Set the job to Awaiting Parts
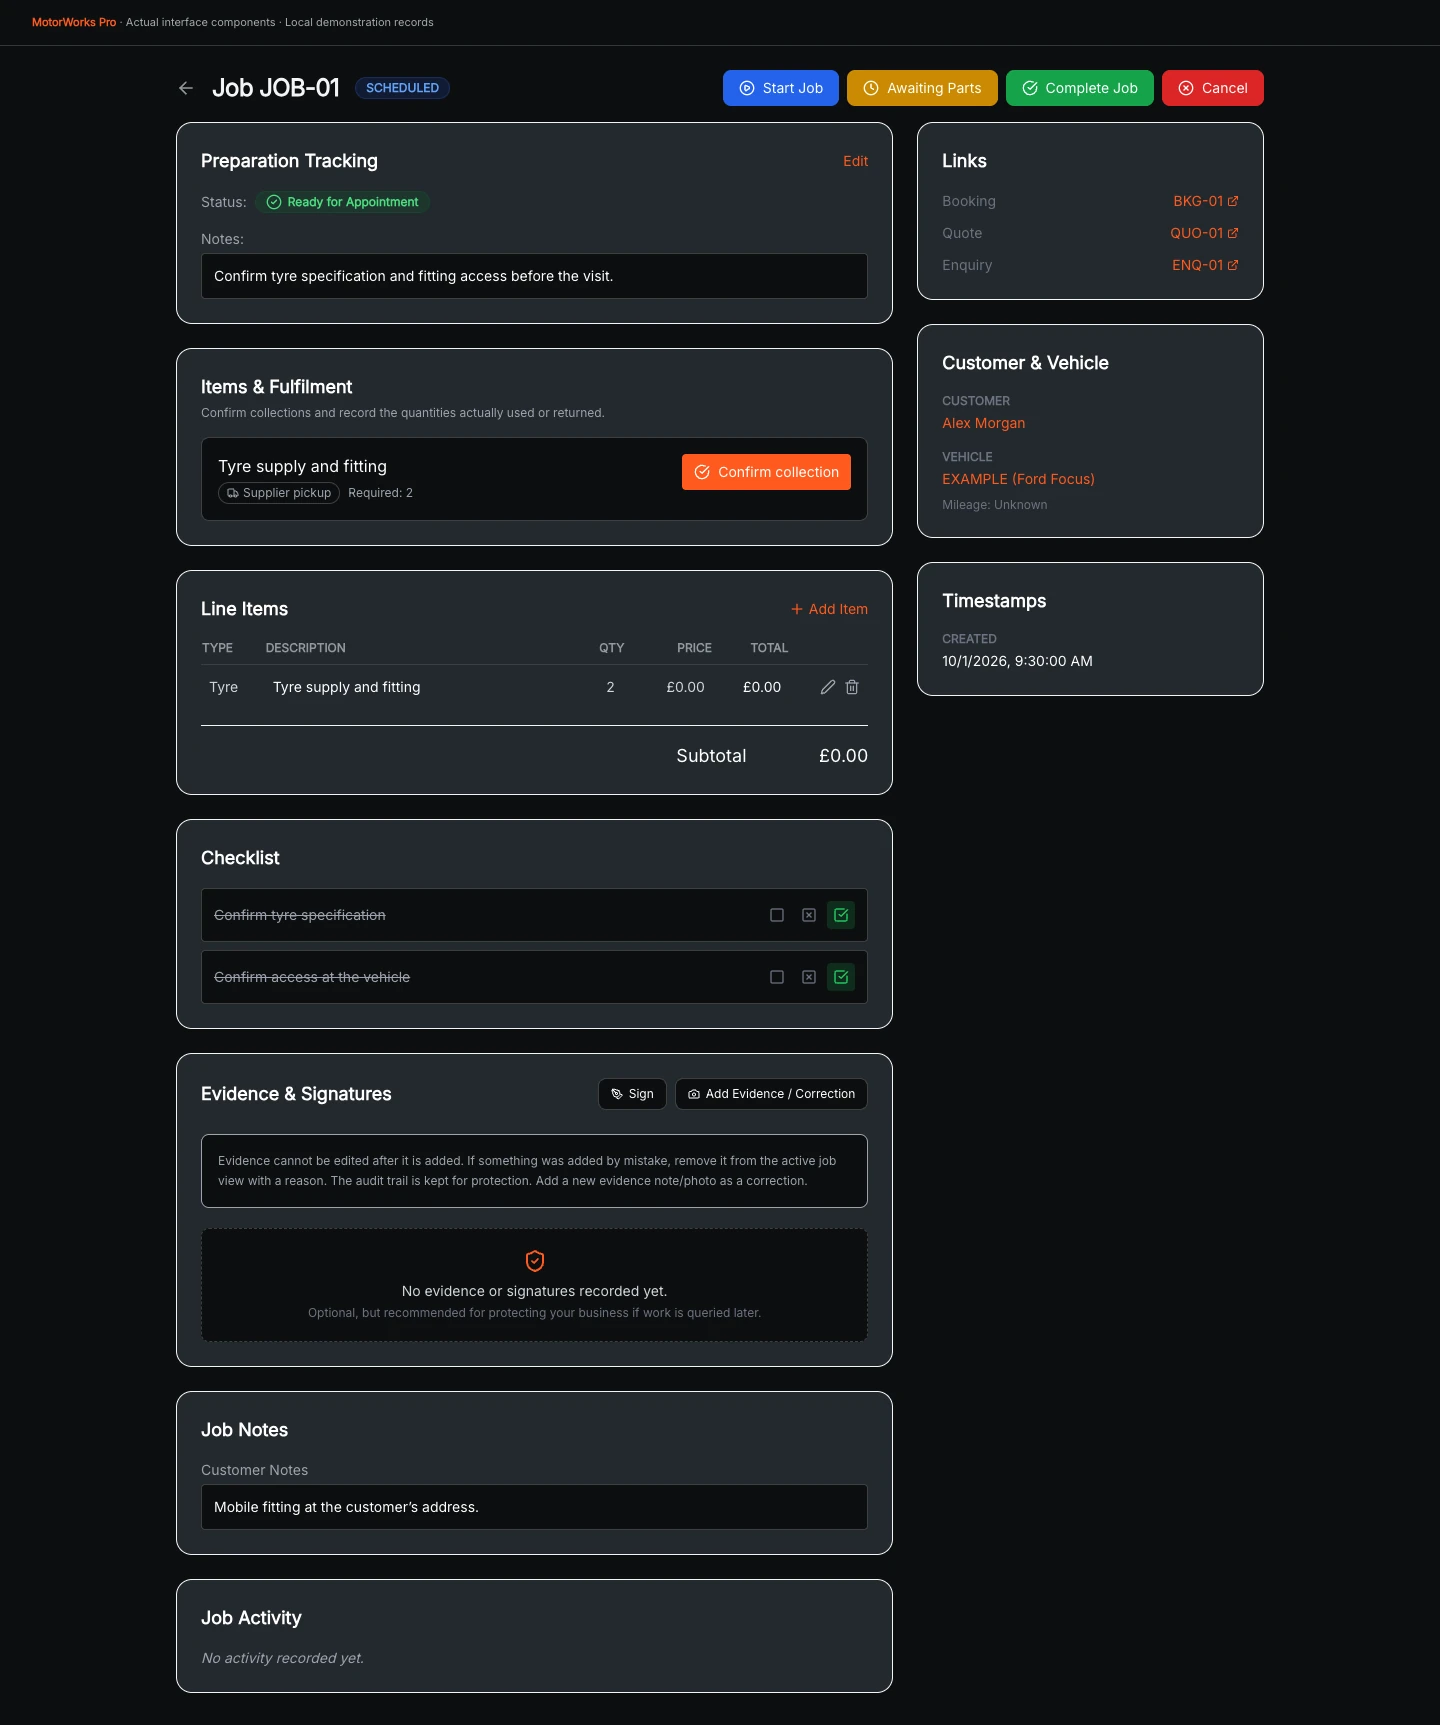Viewport: 1440px width, 1725px height. point(922,88)
